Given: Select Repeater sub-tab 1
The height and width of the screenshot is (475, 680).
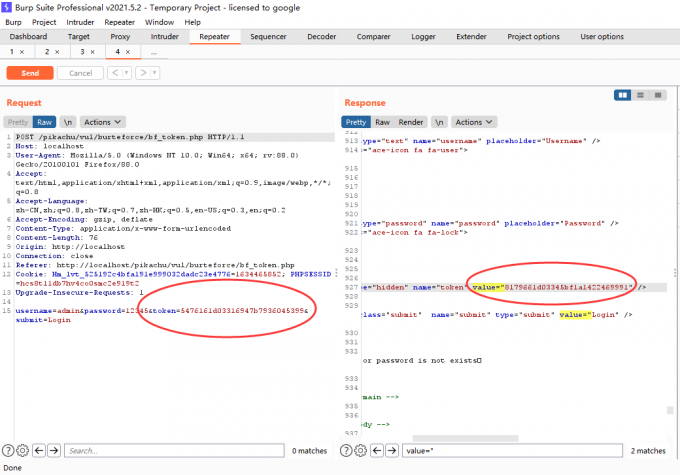Looking at the screenshot, I should pyautogui.click(x=12, y=52).
